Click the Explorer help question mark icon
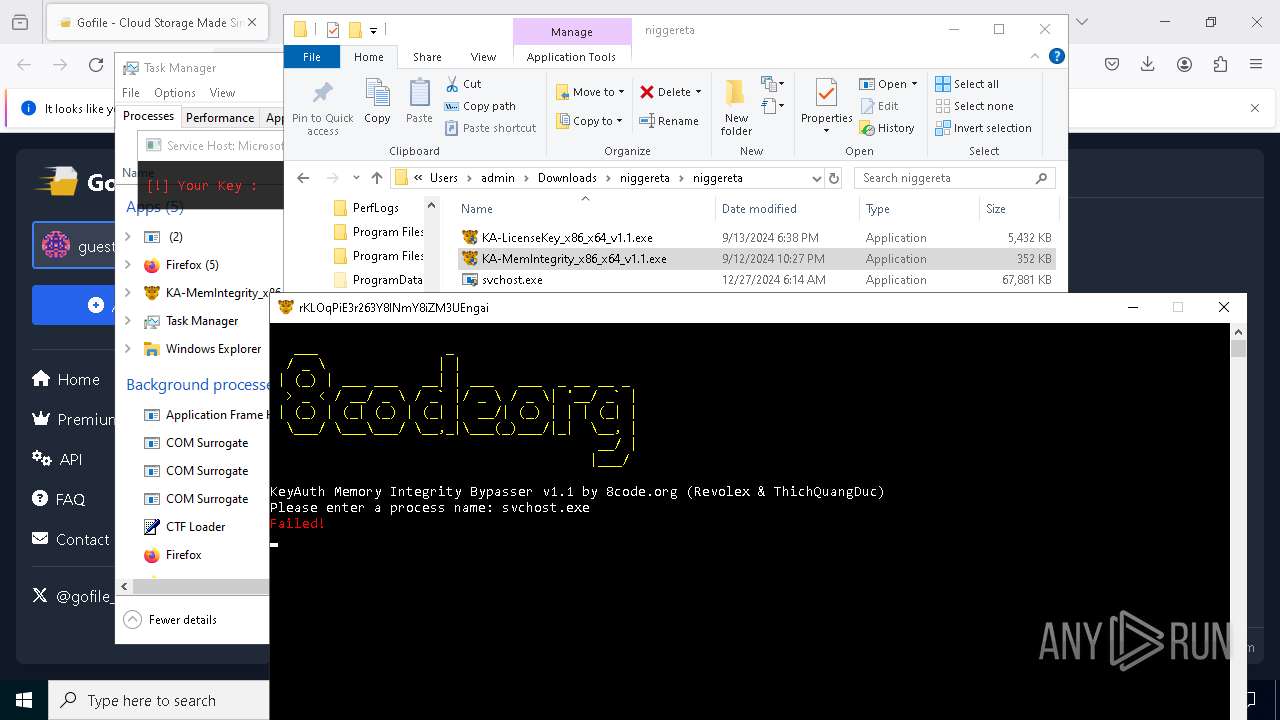The height and width of the screenshot is (720, 1280). pyautogui.click(x=1056, y=57)
